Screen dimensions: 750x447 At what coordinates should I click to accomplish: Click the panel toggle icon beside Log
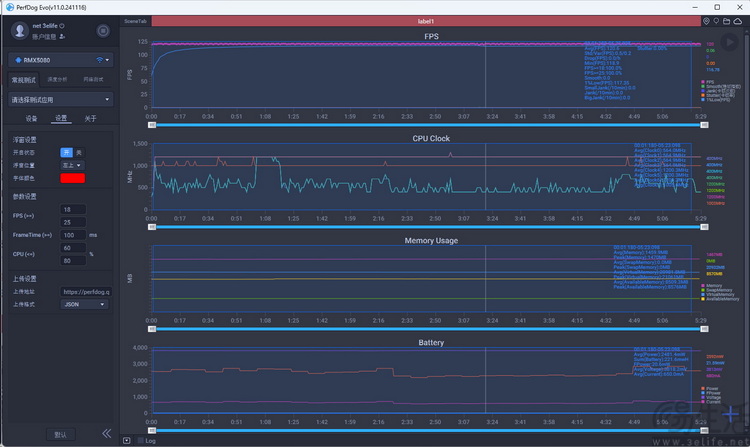pyautogui.click(x=126, y=440)
